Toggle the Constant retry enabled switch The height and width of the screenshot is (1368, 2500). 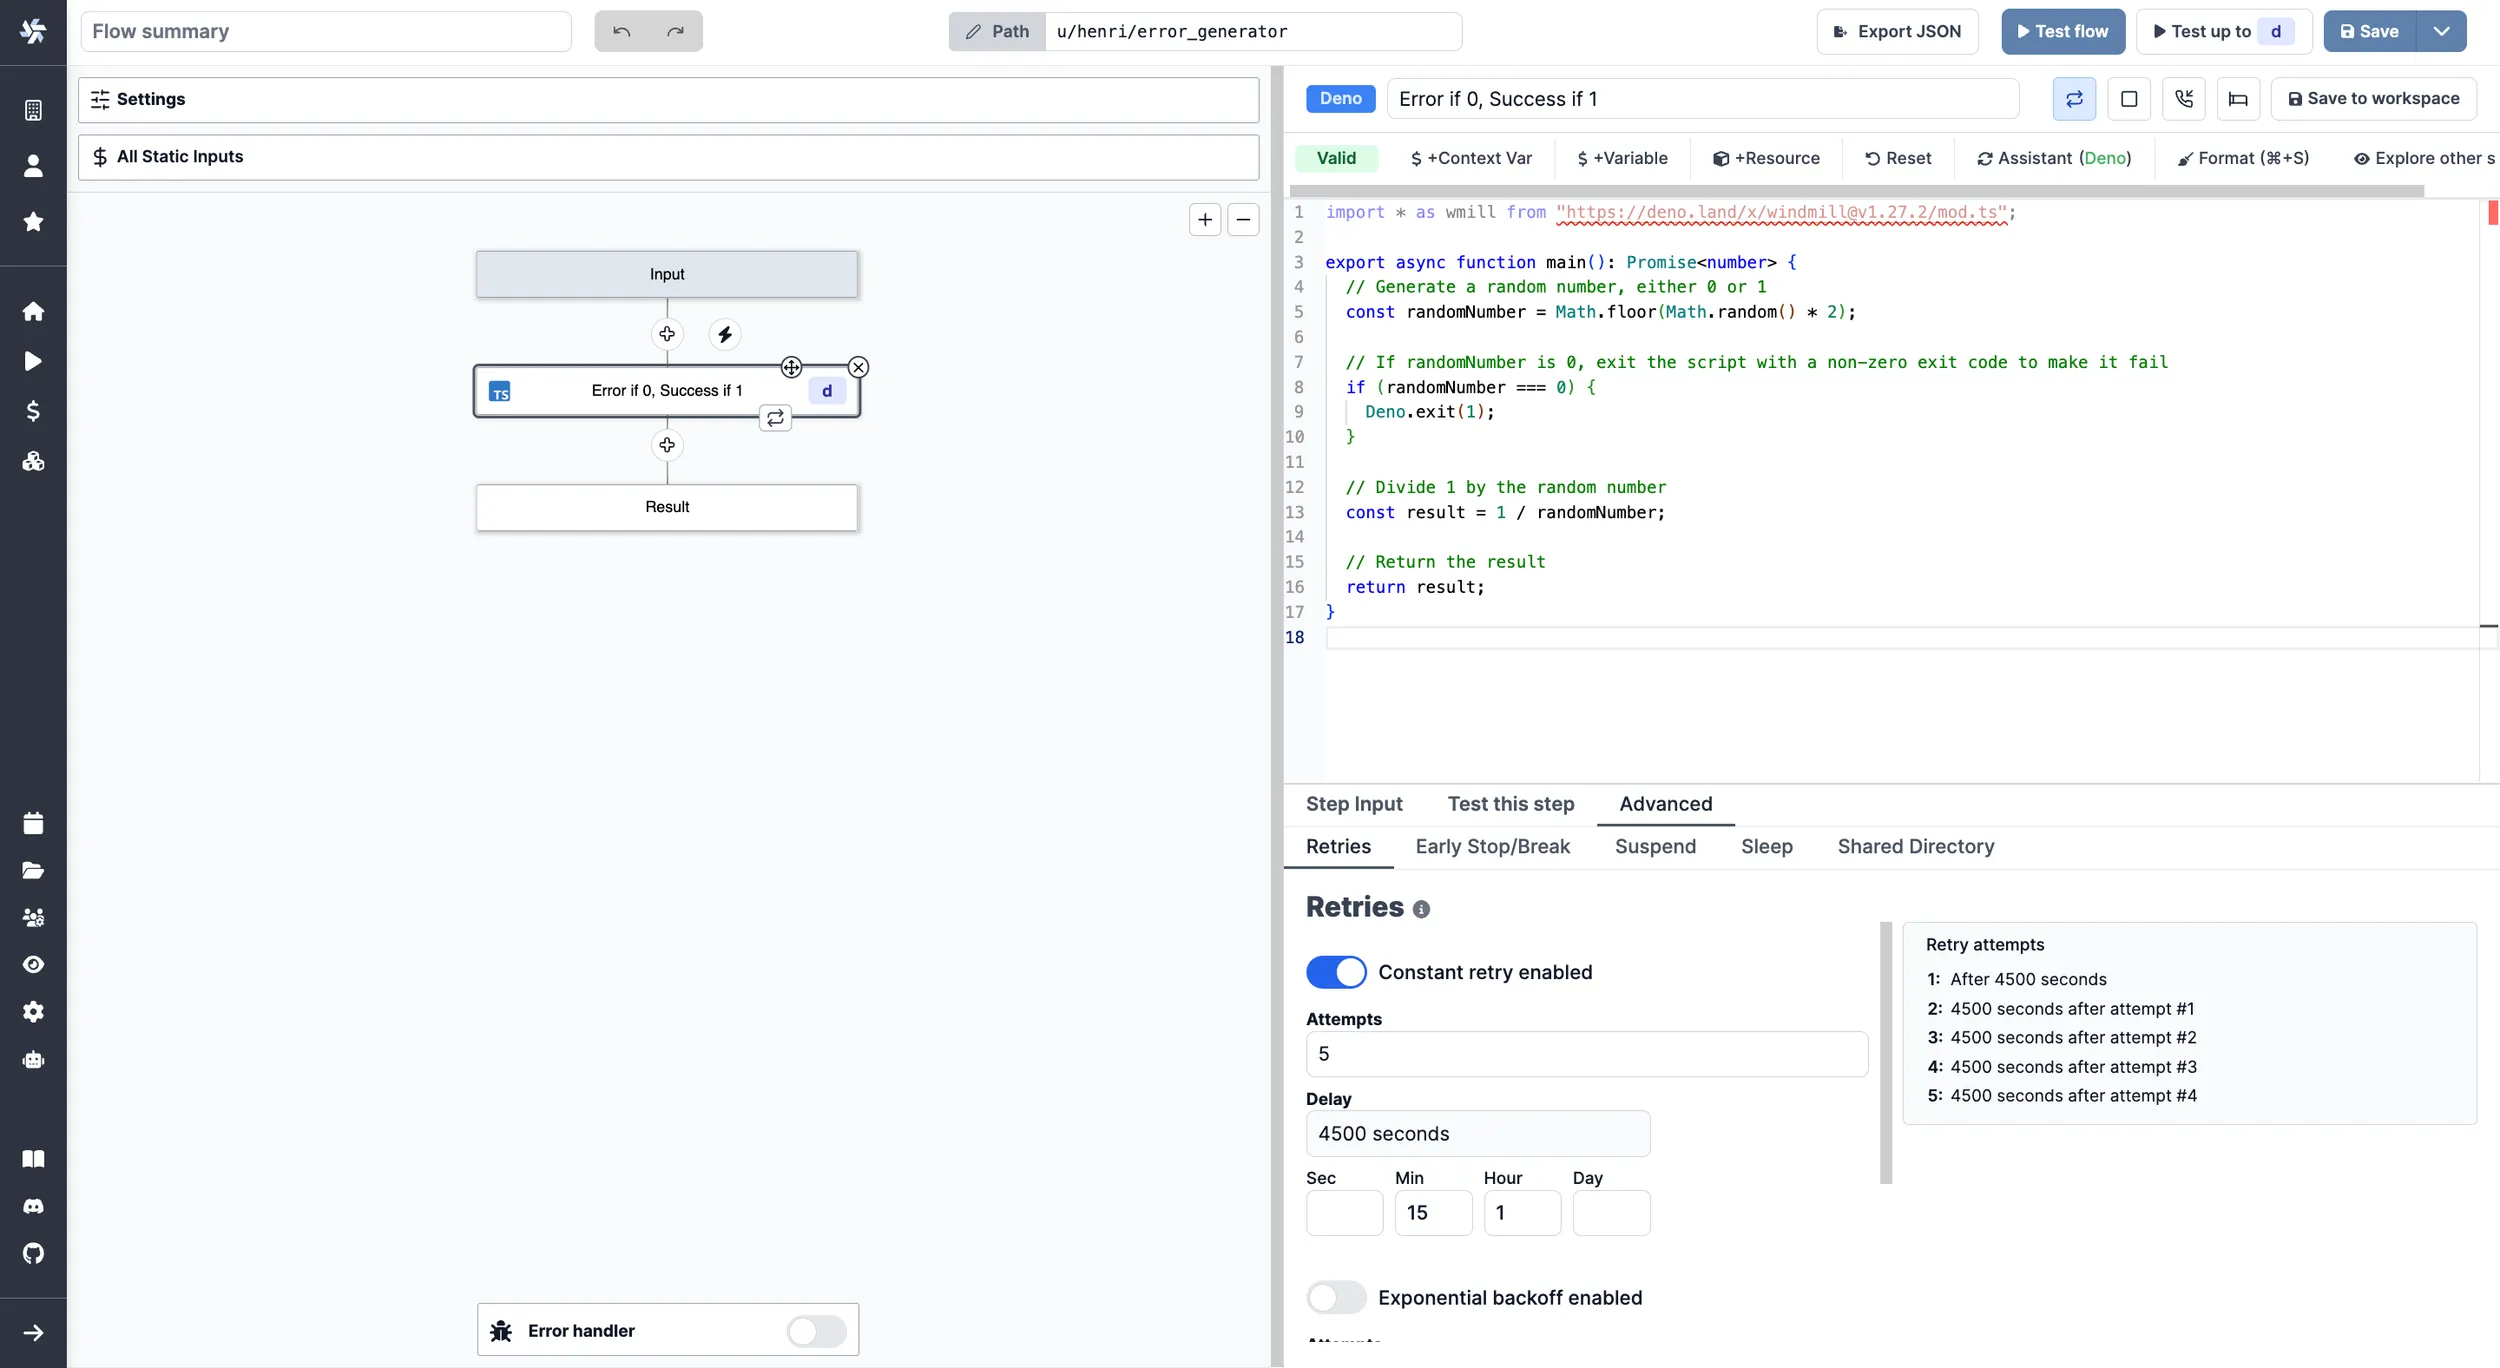[1336, 970]
